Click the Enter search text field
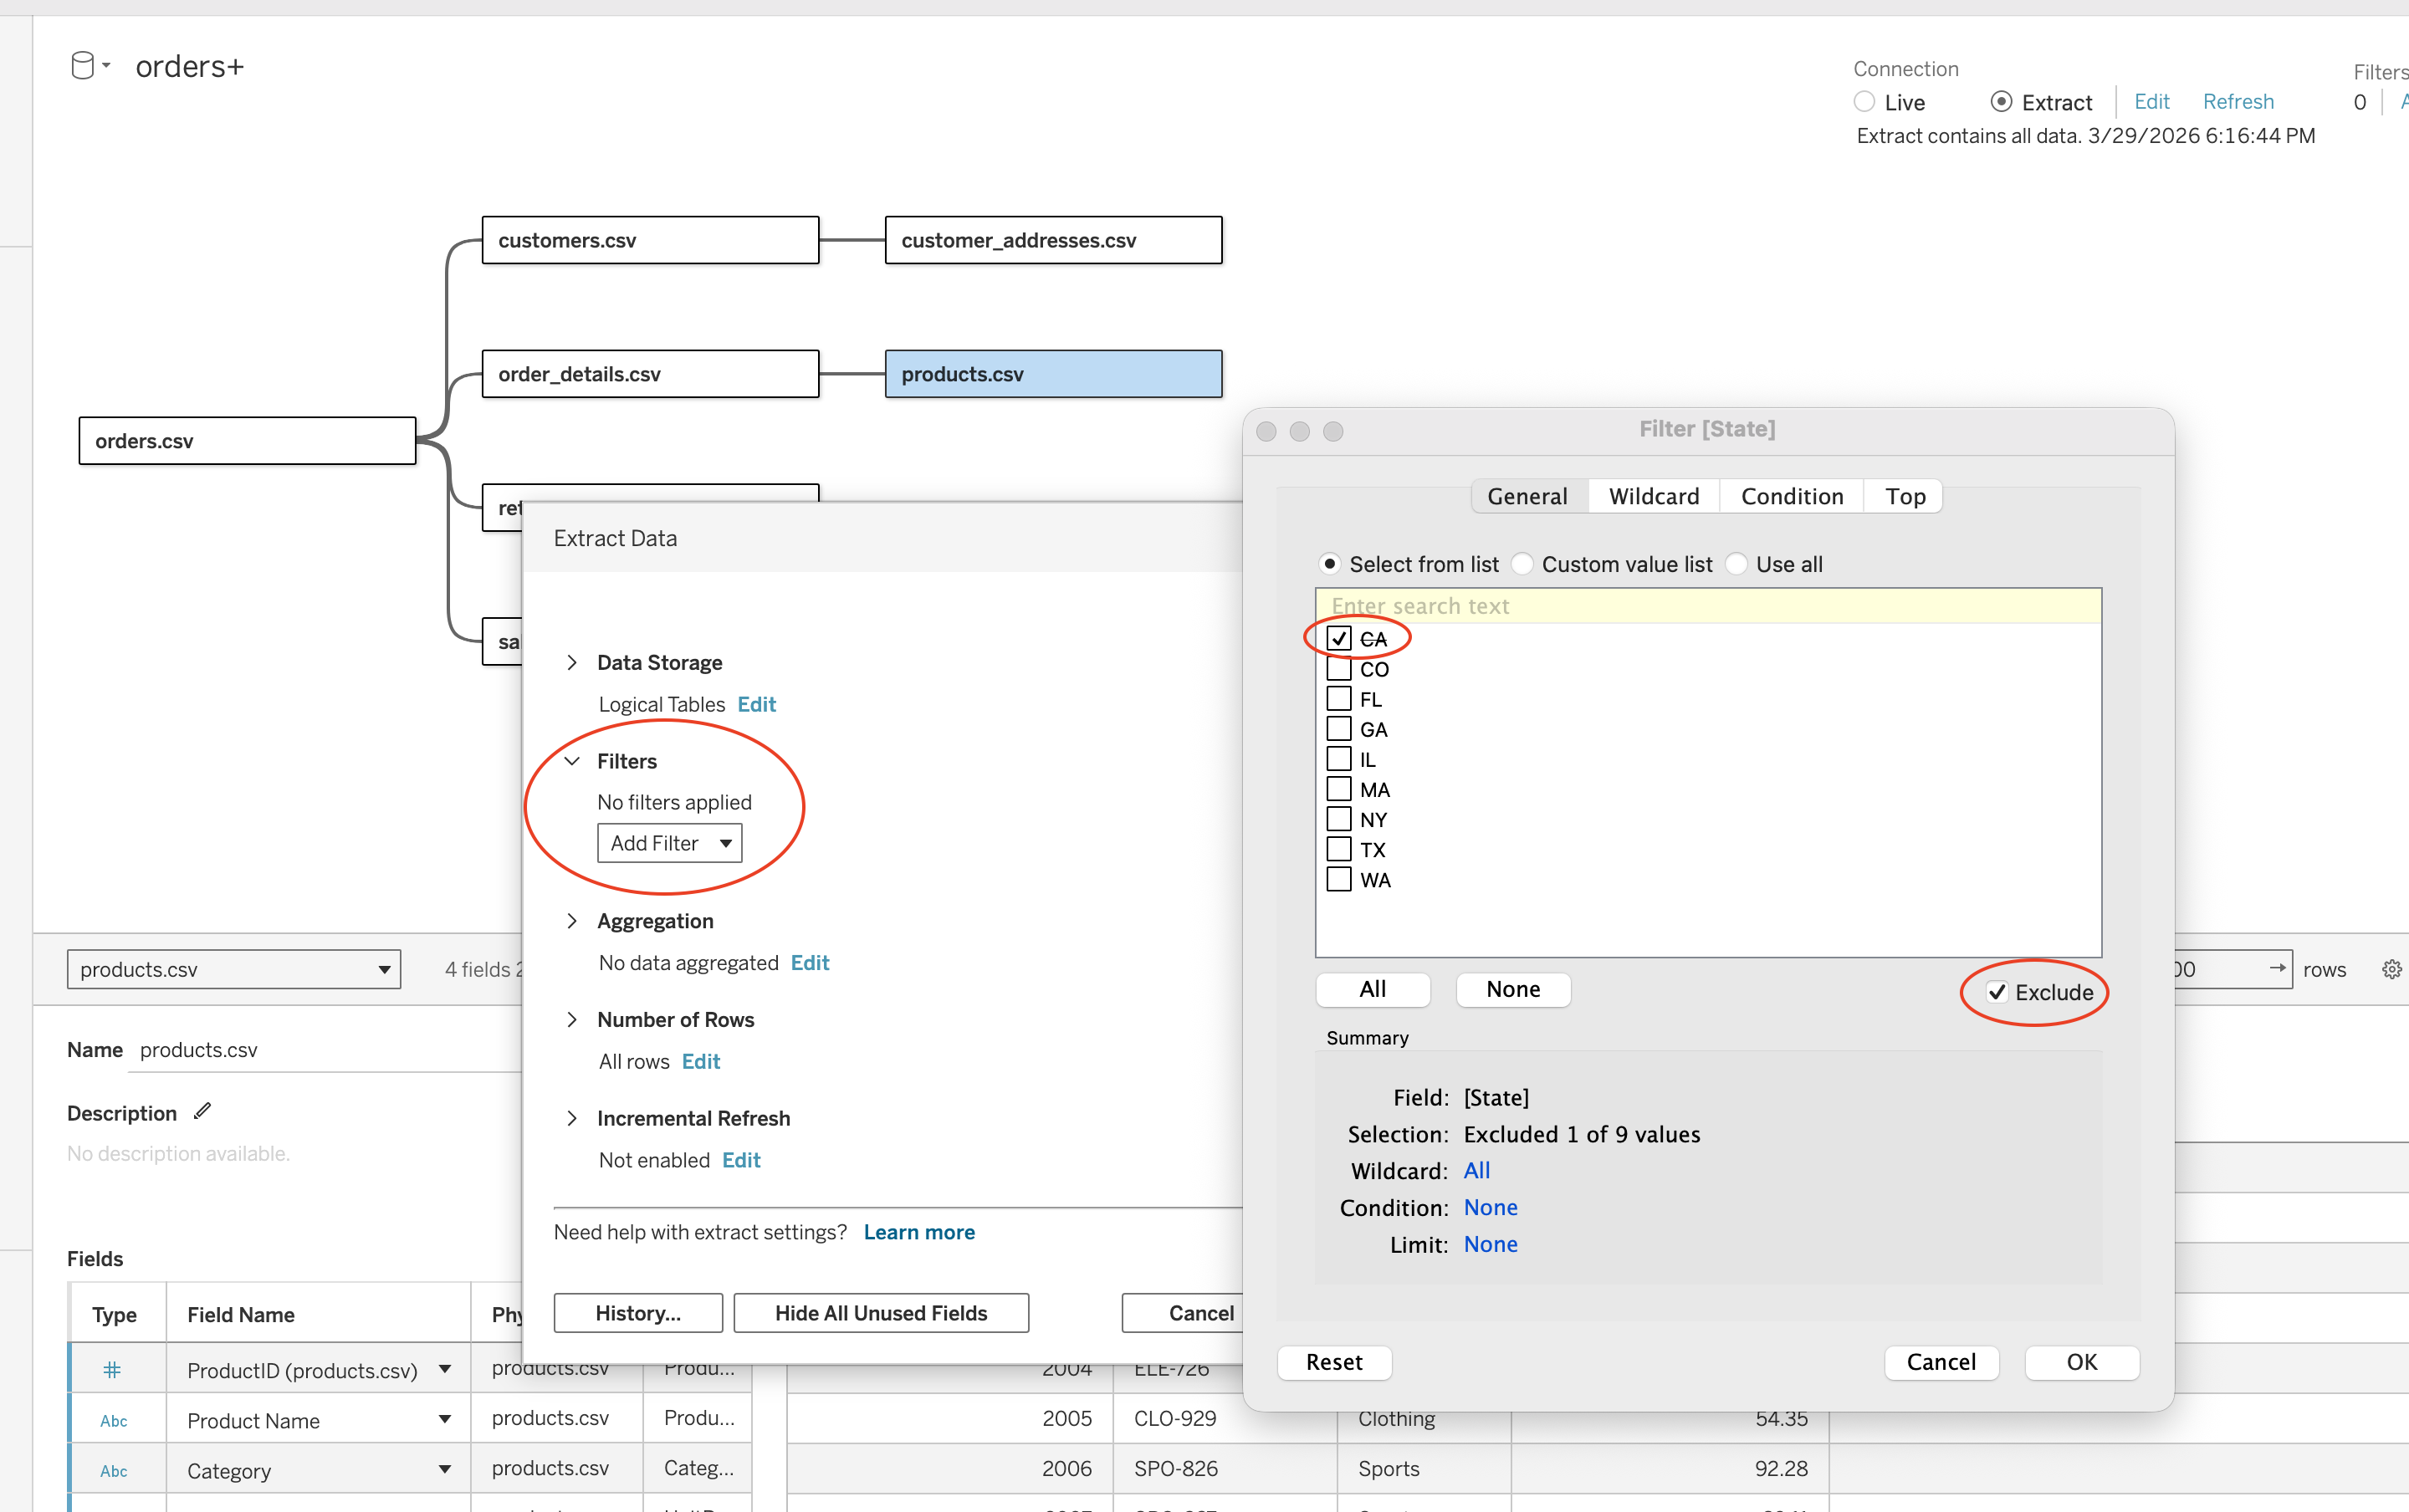 click(1707, 606)
